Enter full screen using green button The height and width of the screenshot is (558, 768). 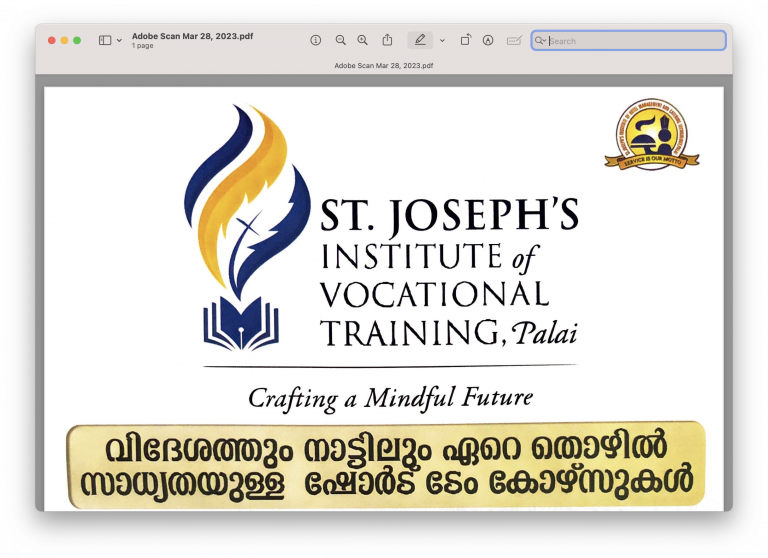click(x=78, y=40)
